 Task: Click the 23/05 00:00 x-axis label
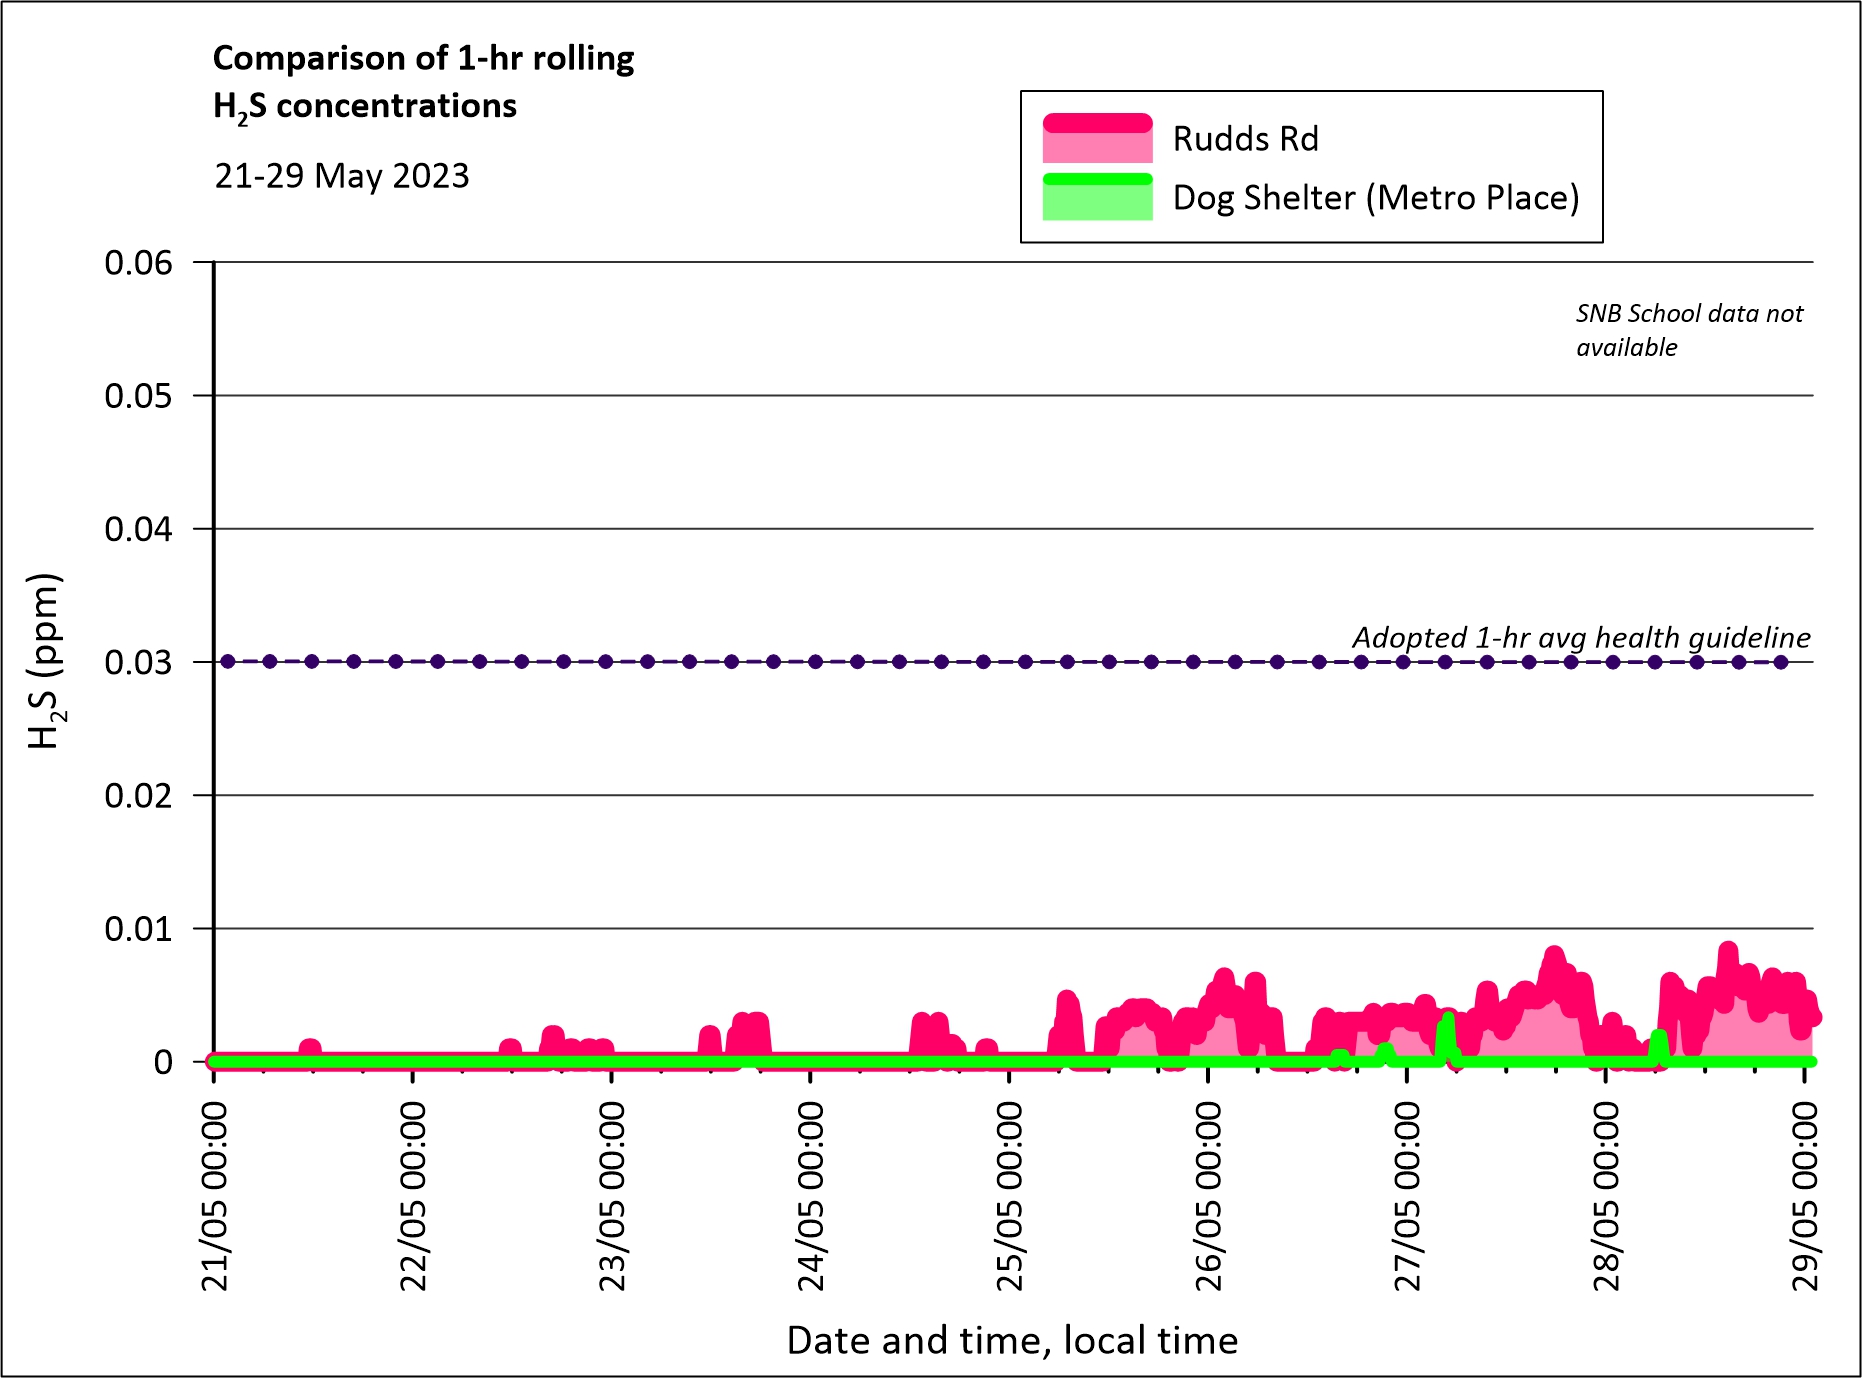(x=612, y=1196)
